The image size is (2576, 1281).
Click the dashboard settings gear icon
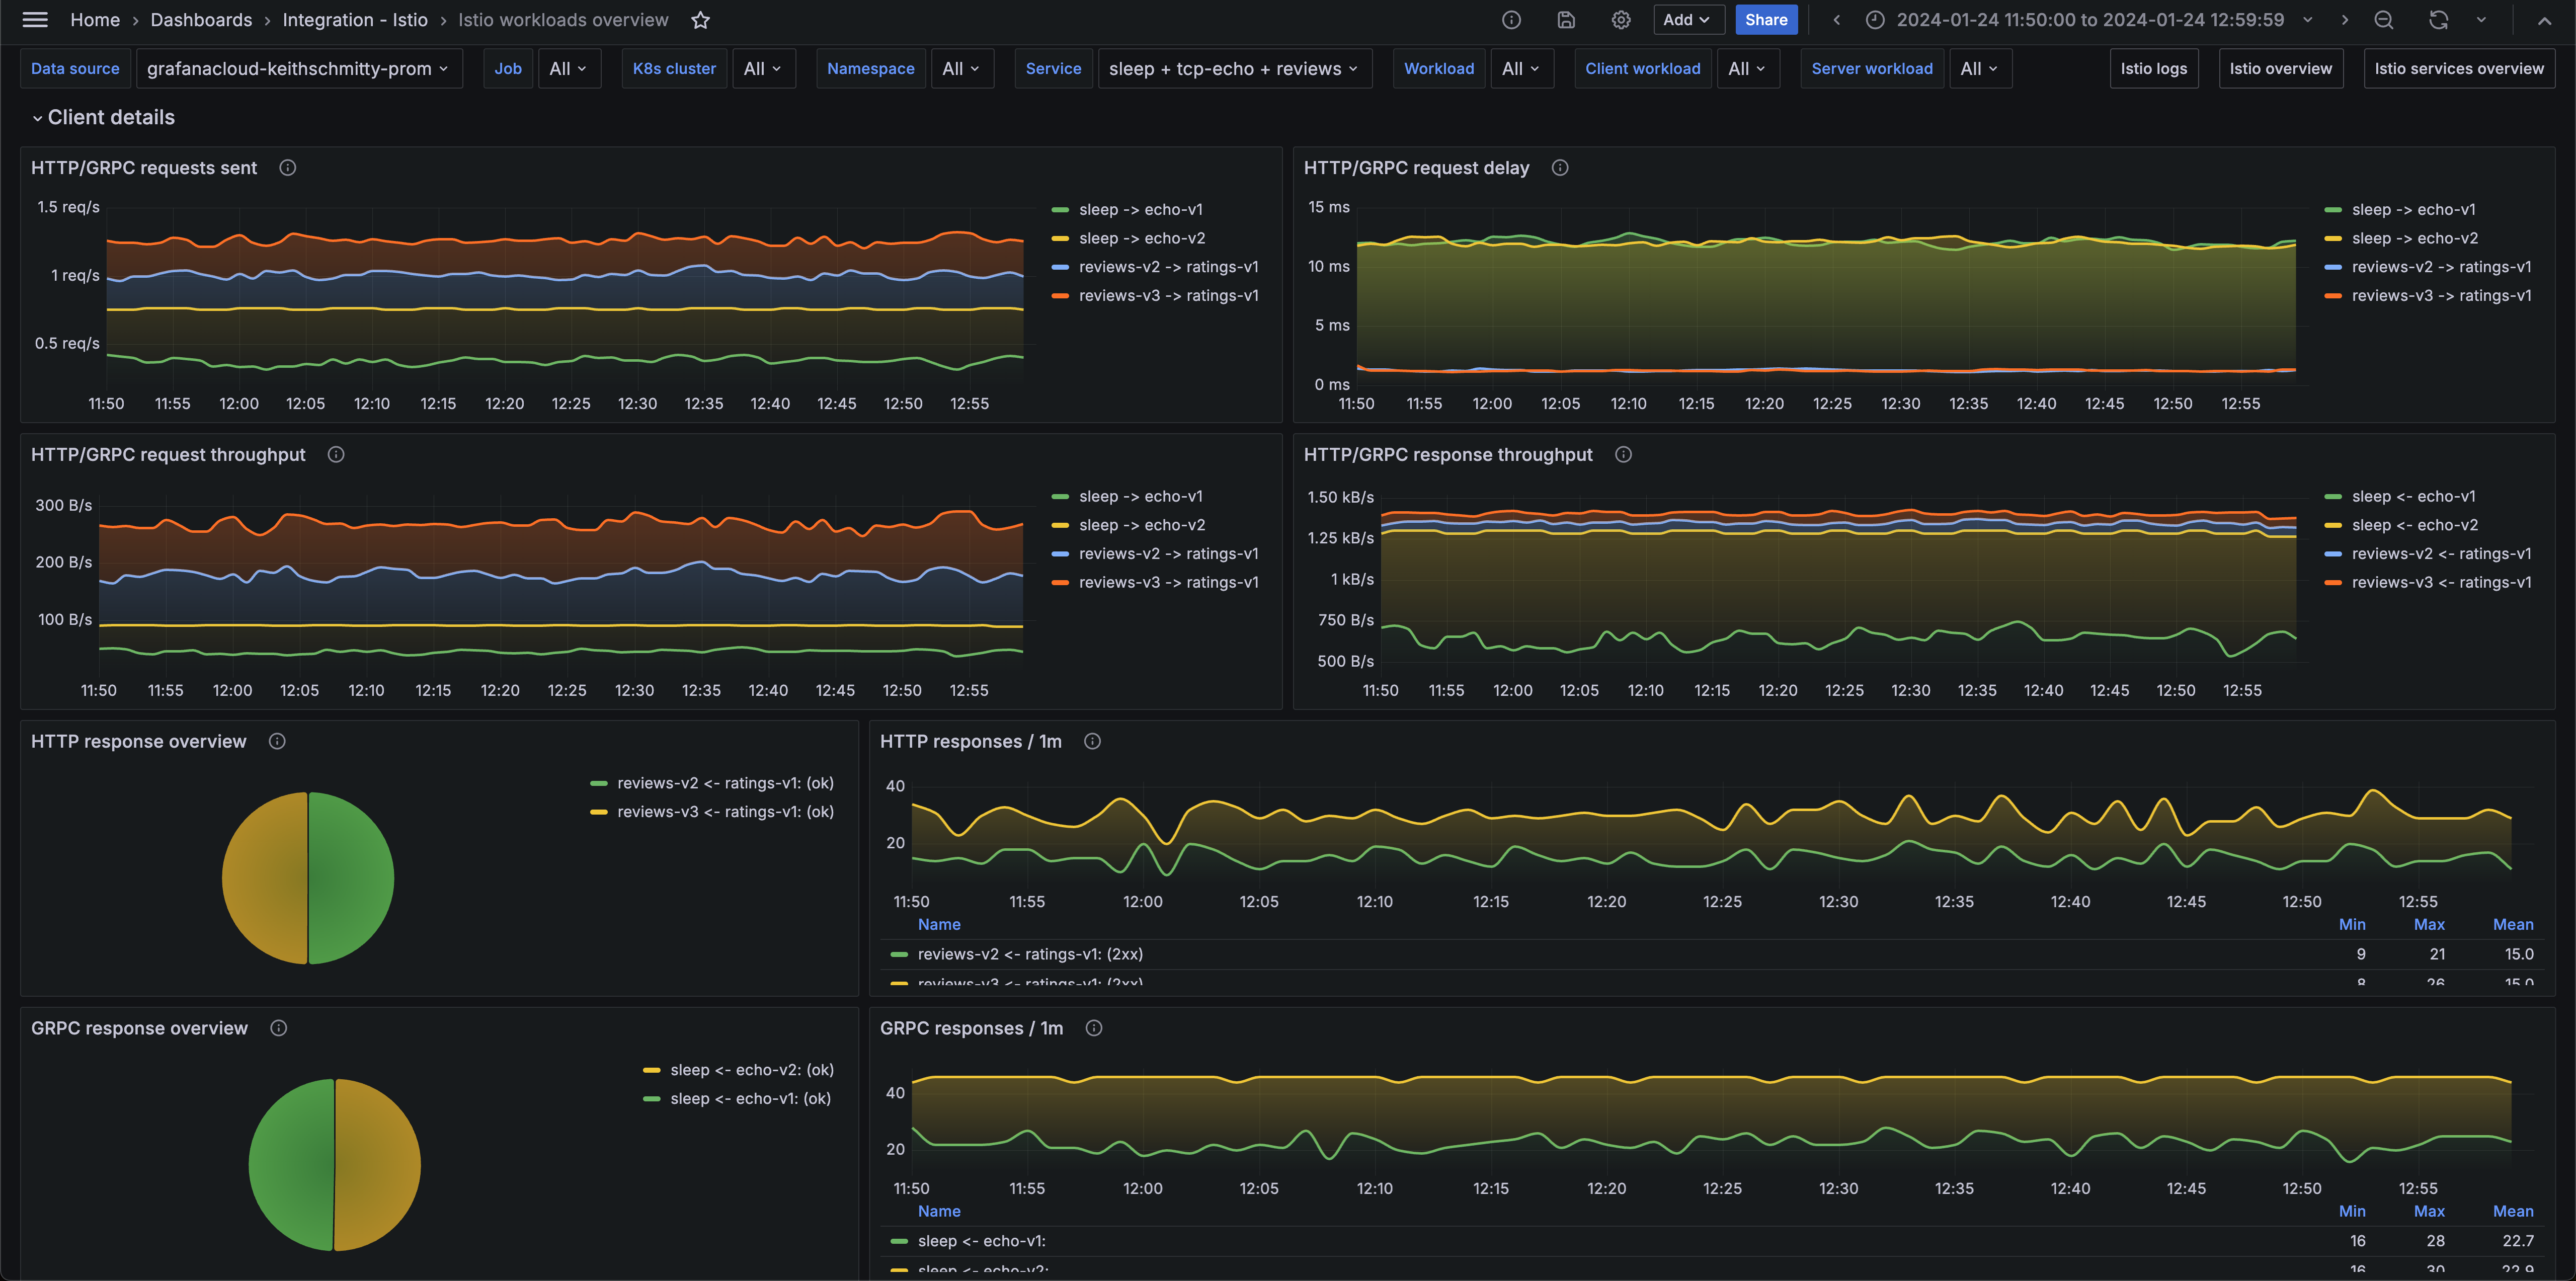pos(1620,20)
